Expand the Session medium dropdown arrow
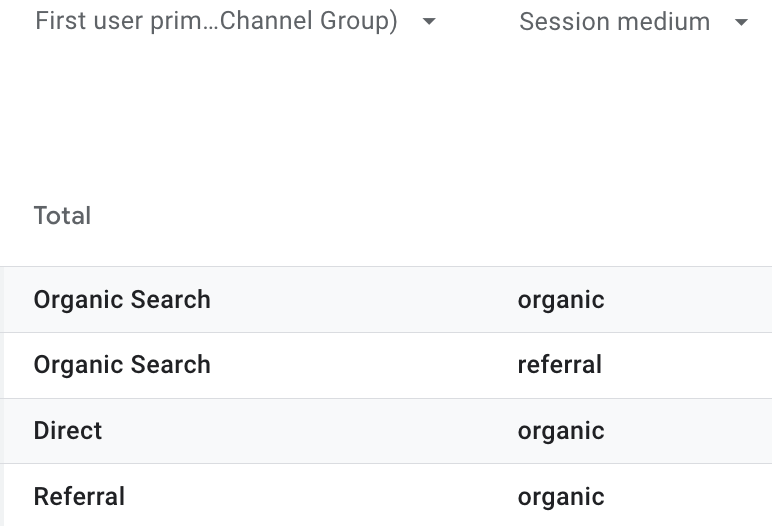Image resolution: width=772 pixels, height=526 pixels. (x=741, y=23)
